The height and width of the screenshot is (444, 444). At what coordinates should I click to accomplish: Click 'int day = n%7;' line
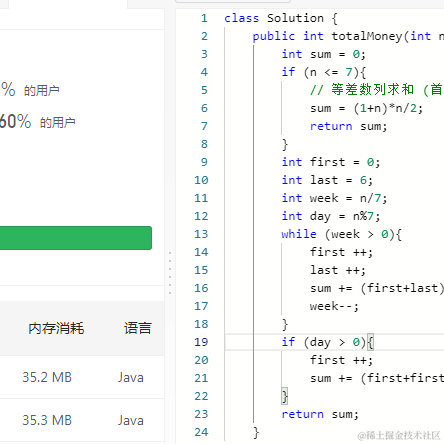tap(331, 216)
